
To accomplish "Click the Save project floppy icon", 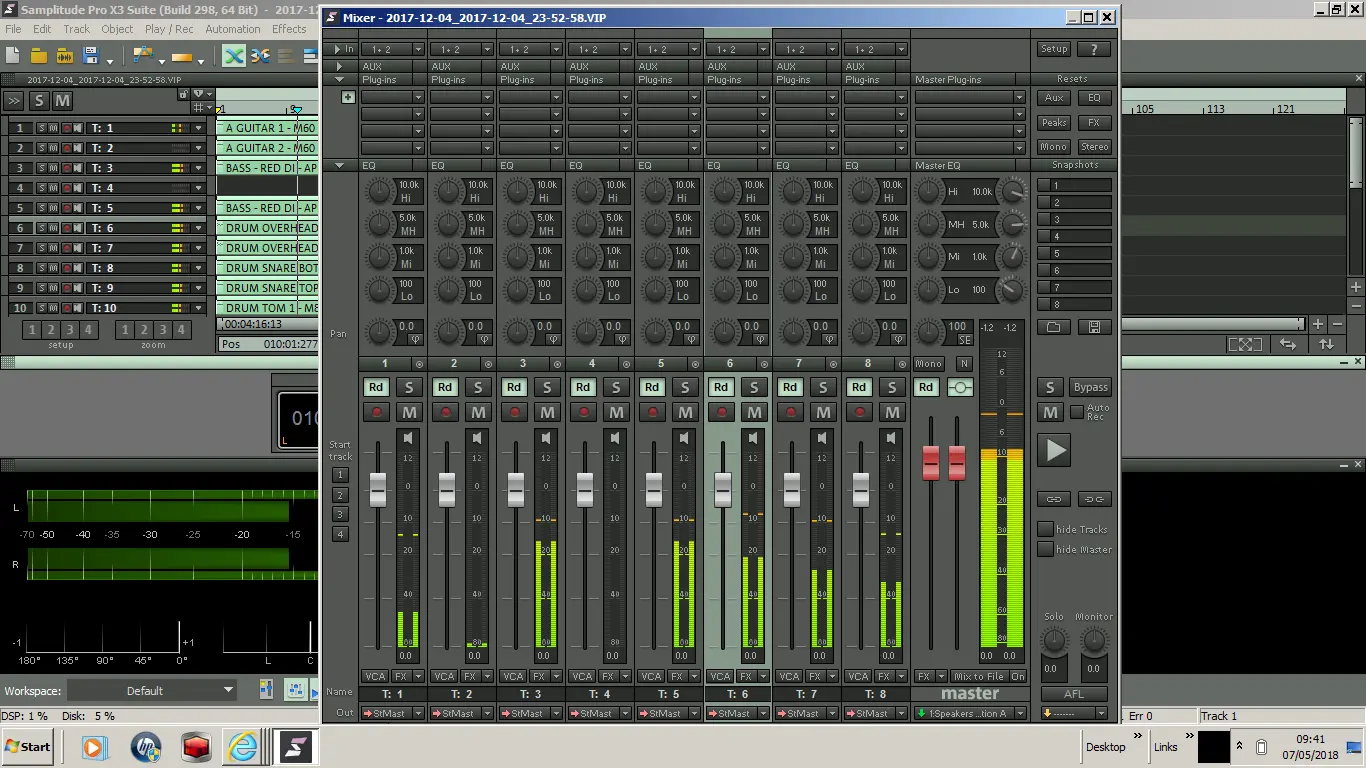I will point(91,55).
